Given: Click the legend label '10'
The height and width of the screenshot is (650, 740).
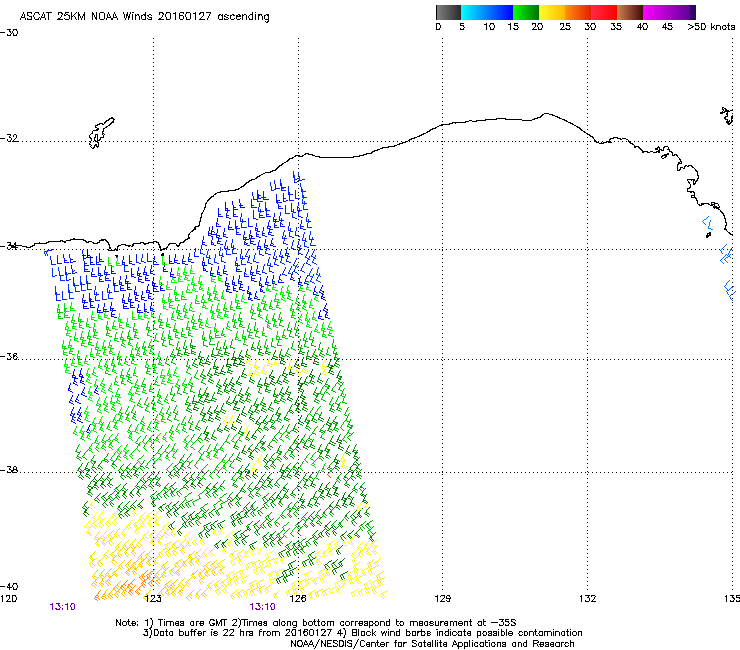Looking at the screenshot, I should pos(489,27).
